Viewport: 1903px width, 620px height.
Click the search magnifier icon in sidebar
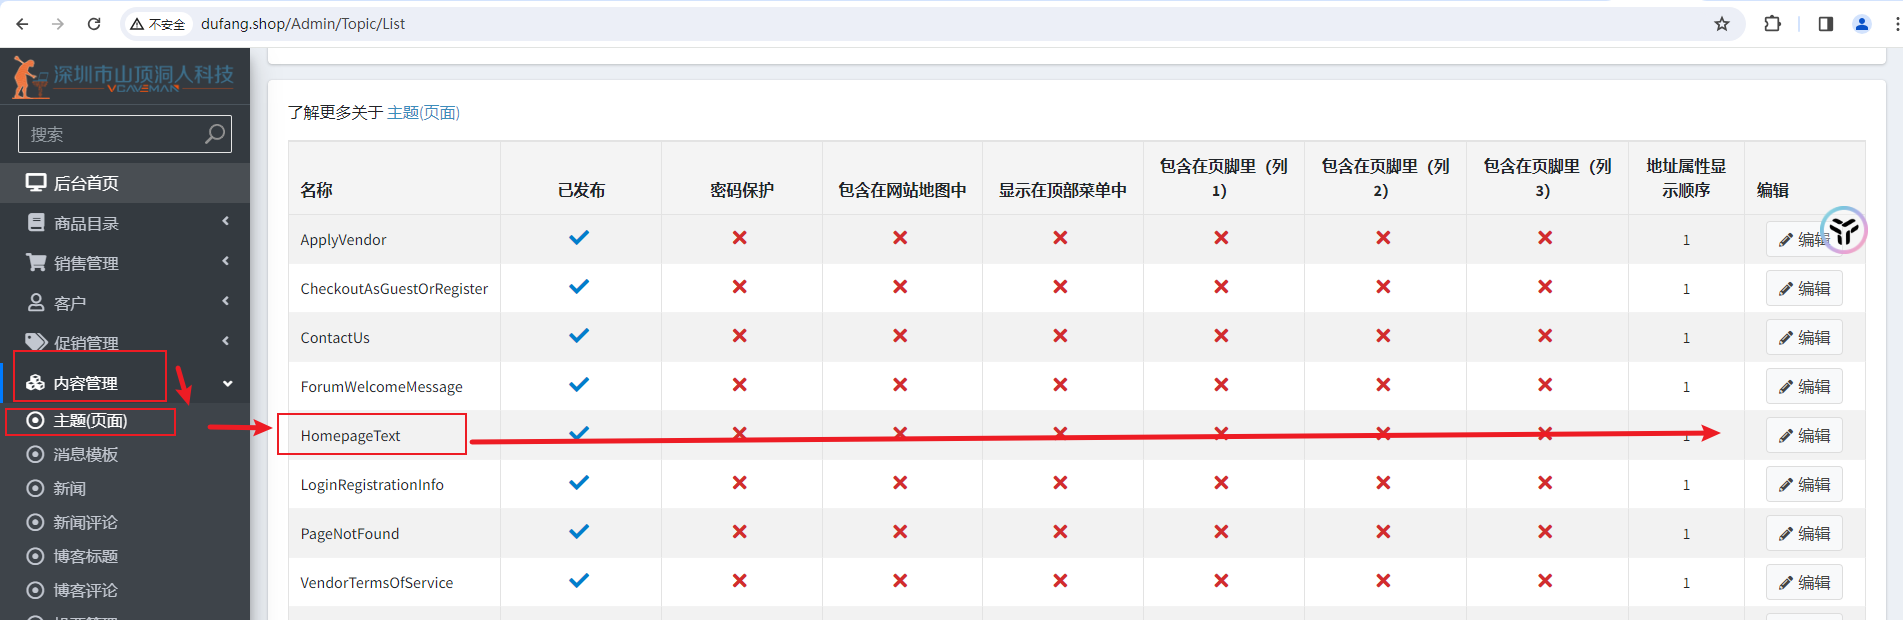[215, 134]
